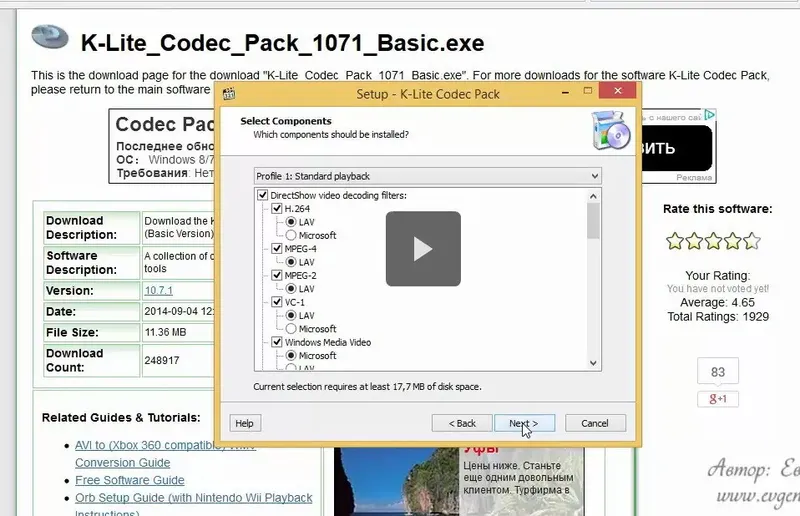Image resolution: width=800 pixels, height=516 pixels.
Task: Click the CD software box icon in setup header
Action: (x=611, y=130)
